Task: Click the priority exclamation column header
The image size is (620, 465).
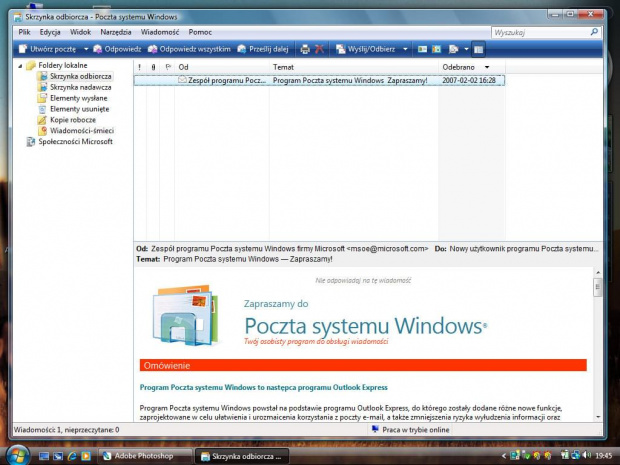Action: pos(140,67)
